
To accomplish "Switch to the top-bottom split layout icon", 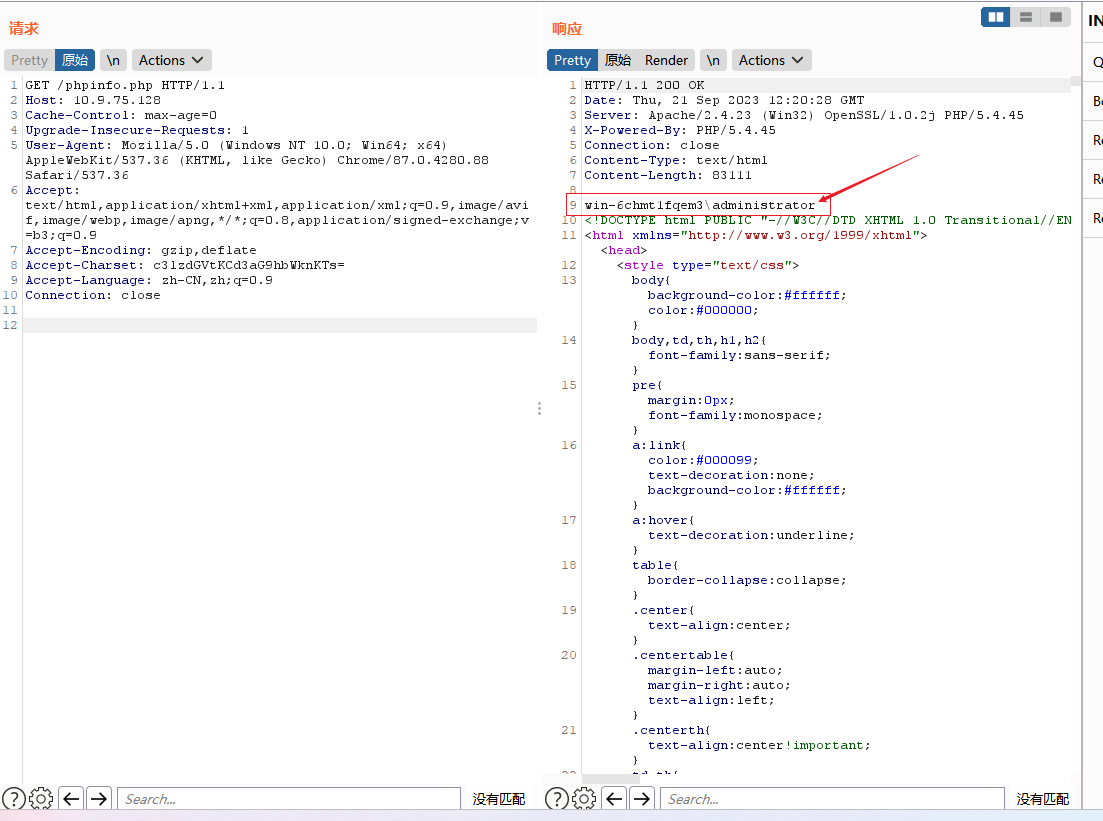I will [1025, 17].
